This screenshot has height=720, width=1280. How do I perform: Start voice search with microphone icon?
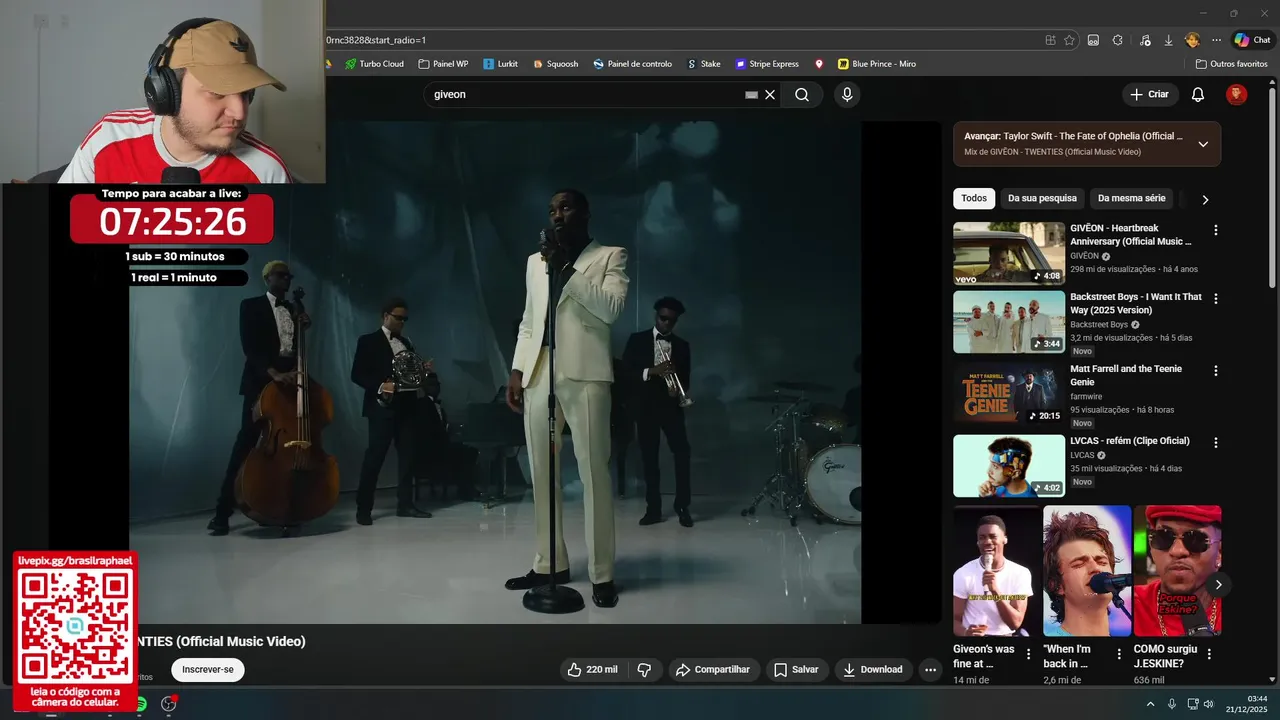coord(847,95)
